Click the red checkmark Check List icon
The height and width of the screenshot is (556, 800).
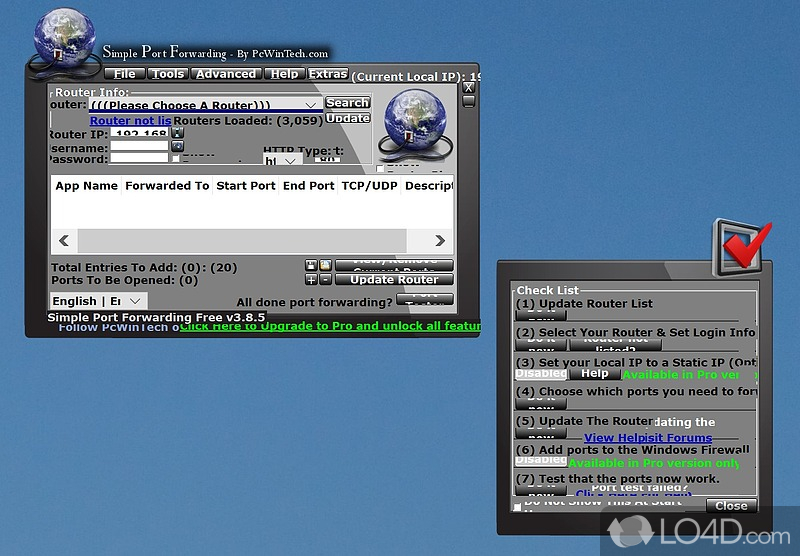pos(742,249)
